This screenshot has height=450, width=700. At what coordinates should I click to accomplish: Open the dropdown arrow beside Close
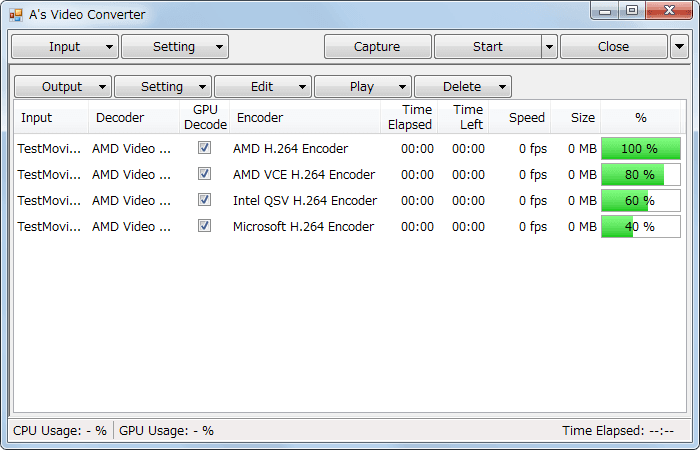[679, 47]
